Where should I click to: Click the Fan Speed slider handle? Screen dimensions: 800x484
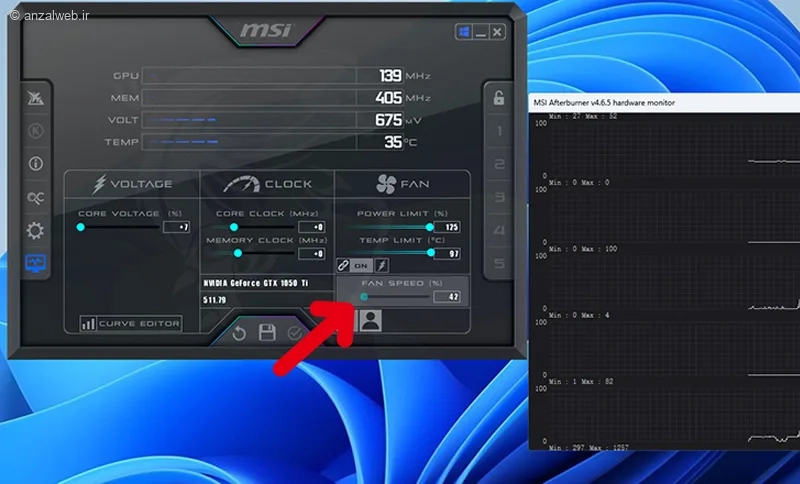click(365, 297)
